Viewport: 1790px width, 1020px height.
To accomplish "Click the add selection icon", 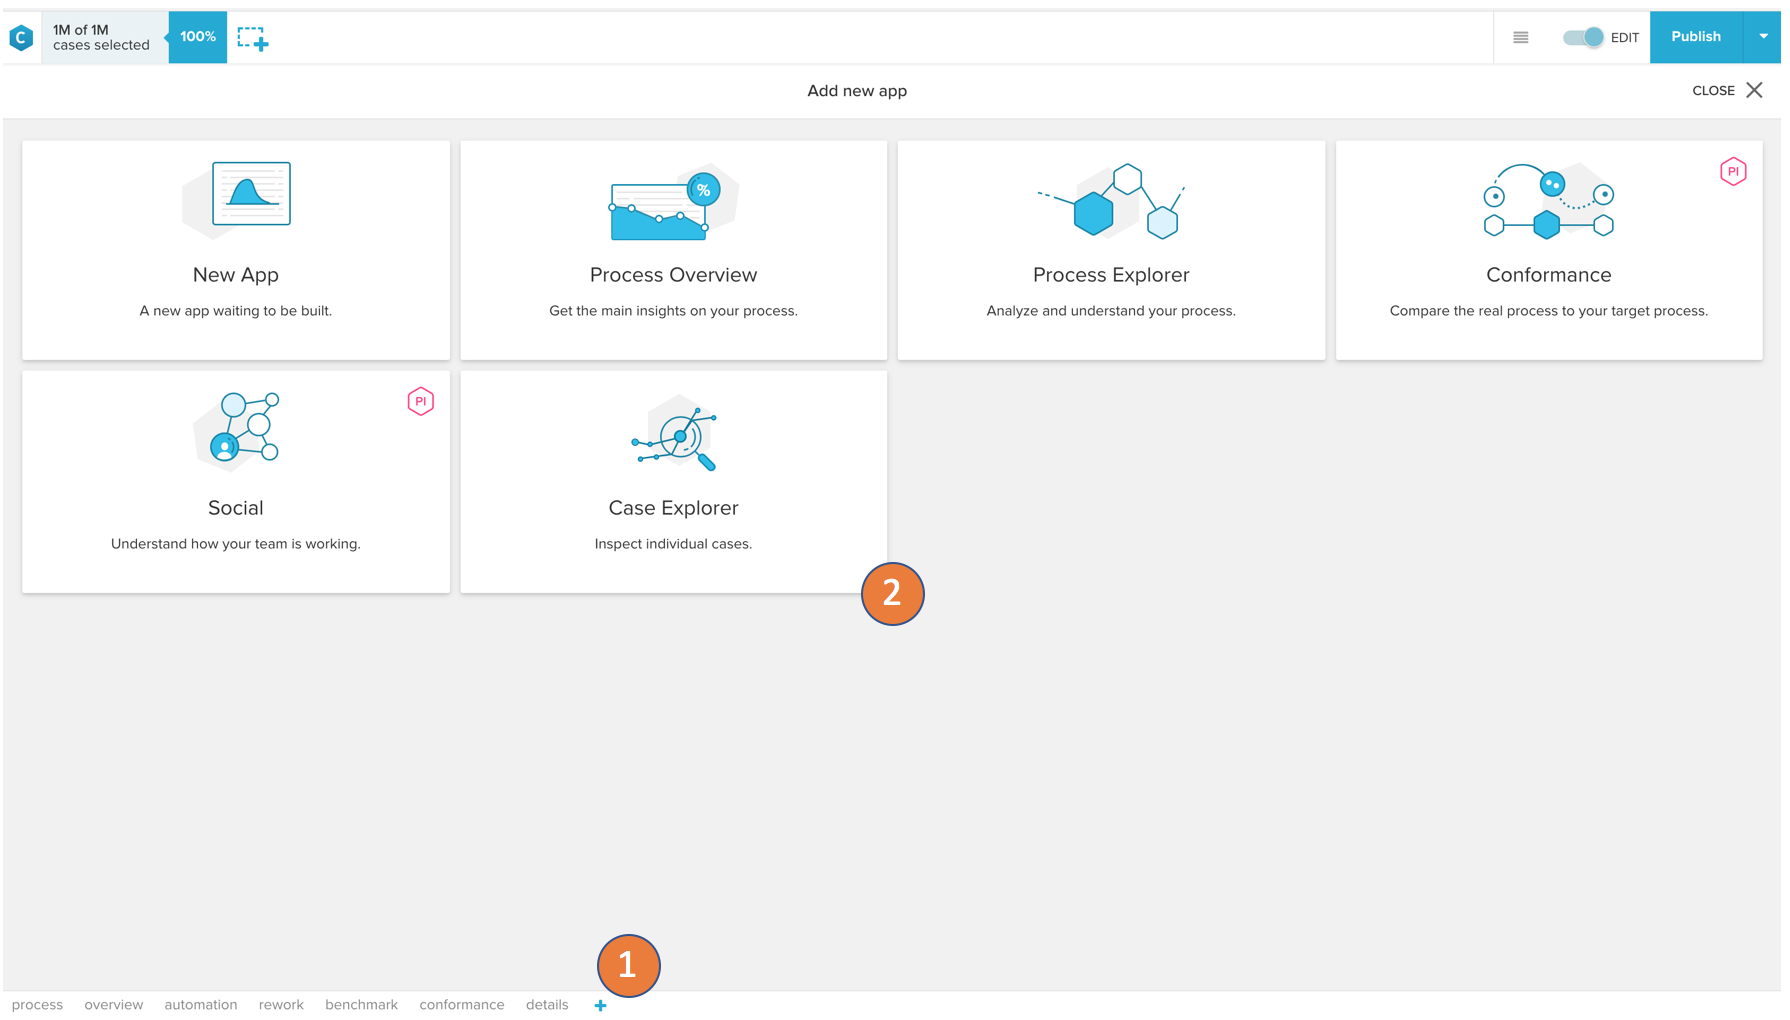I will (x=252, y=39).
